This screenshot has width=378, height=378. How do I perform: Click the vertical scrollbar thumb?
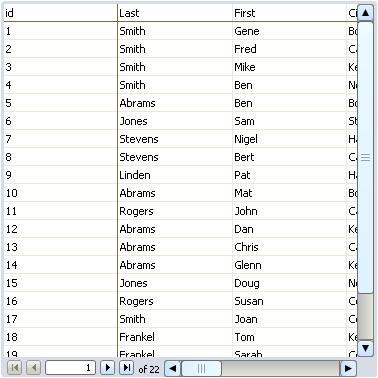(x=365, y=157)
